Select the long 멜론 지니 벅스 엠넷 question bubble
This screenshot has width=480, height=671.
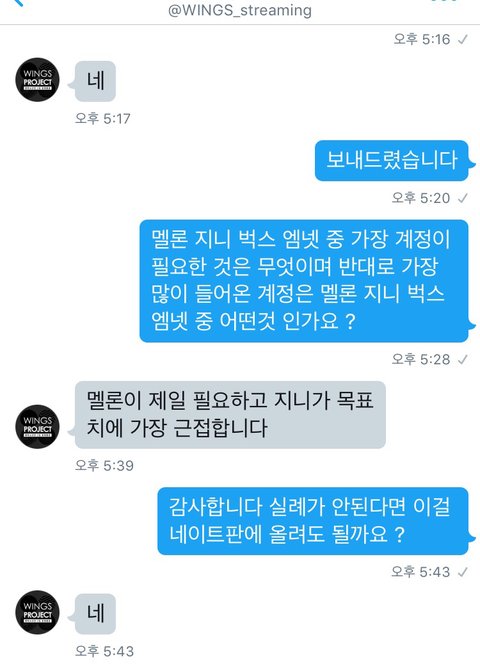pos(304,281)
